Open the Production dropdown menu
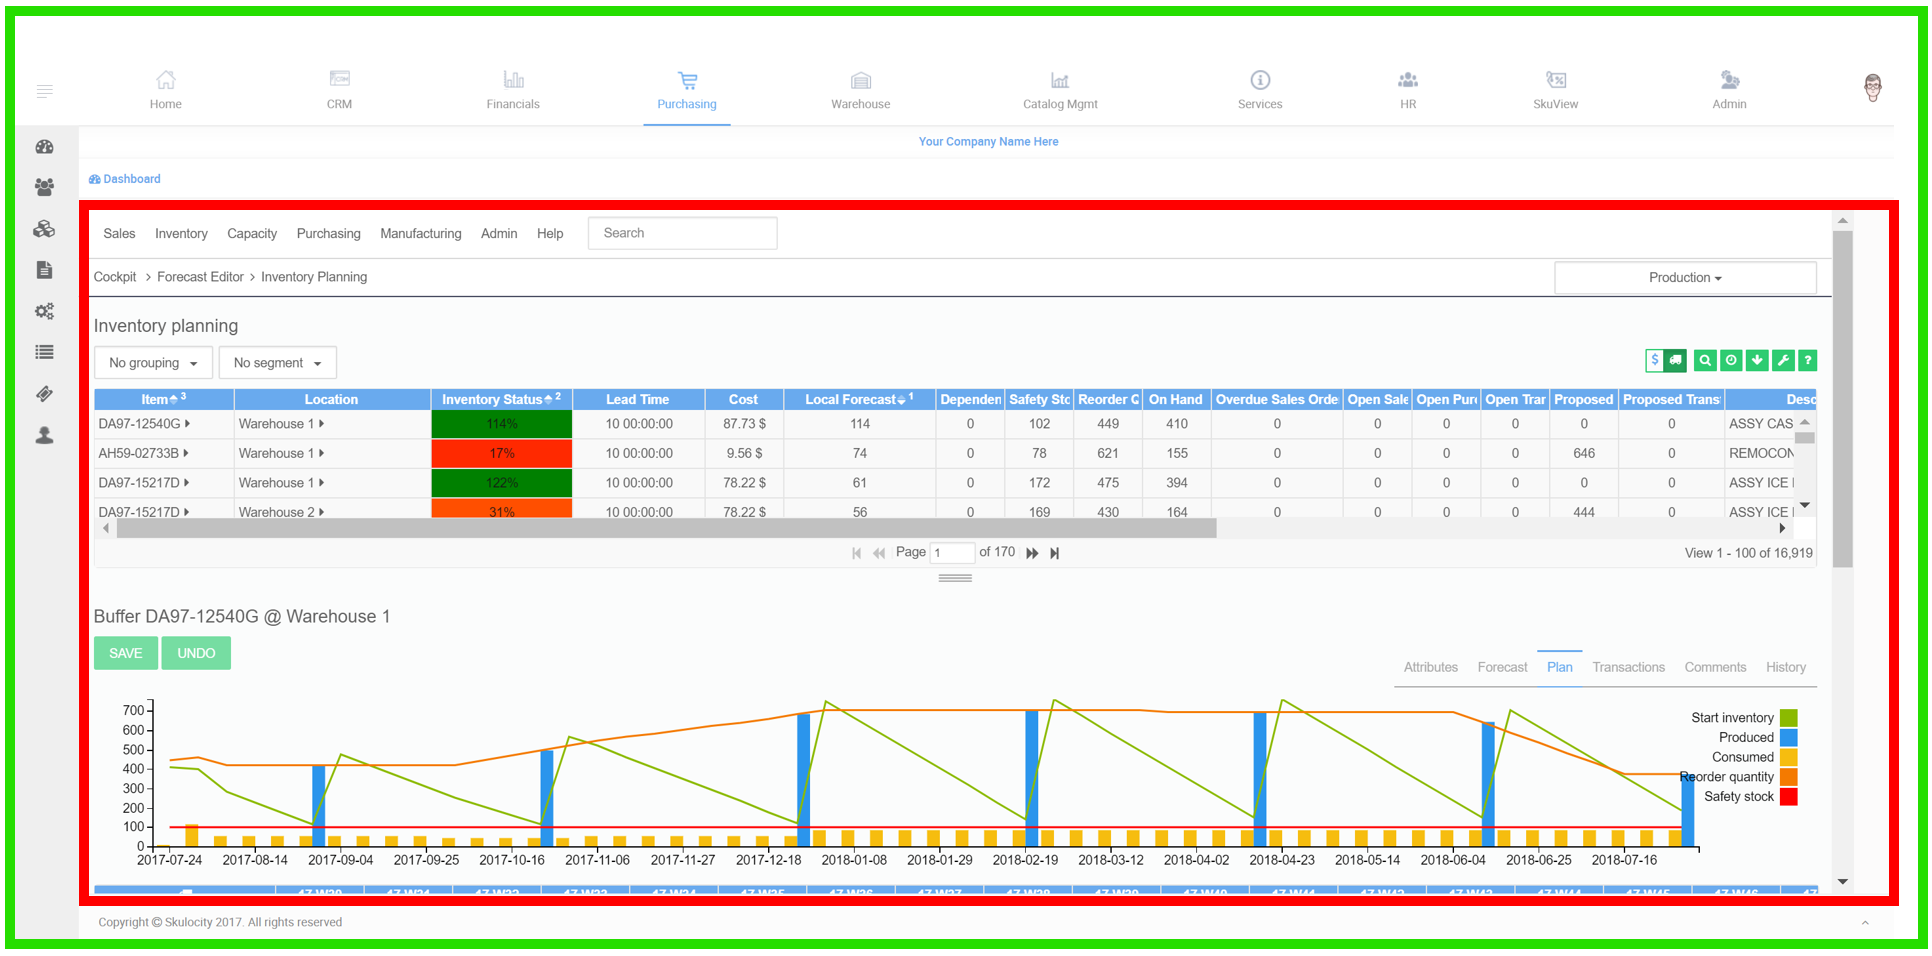The height and width of the screenshot is (956, 1932). point(1684,277)
